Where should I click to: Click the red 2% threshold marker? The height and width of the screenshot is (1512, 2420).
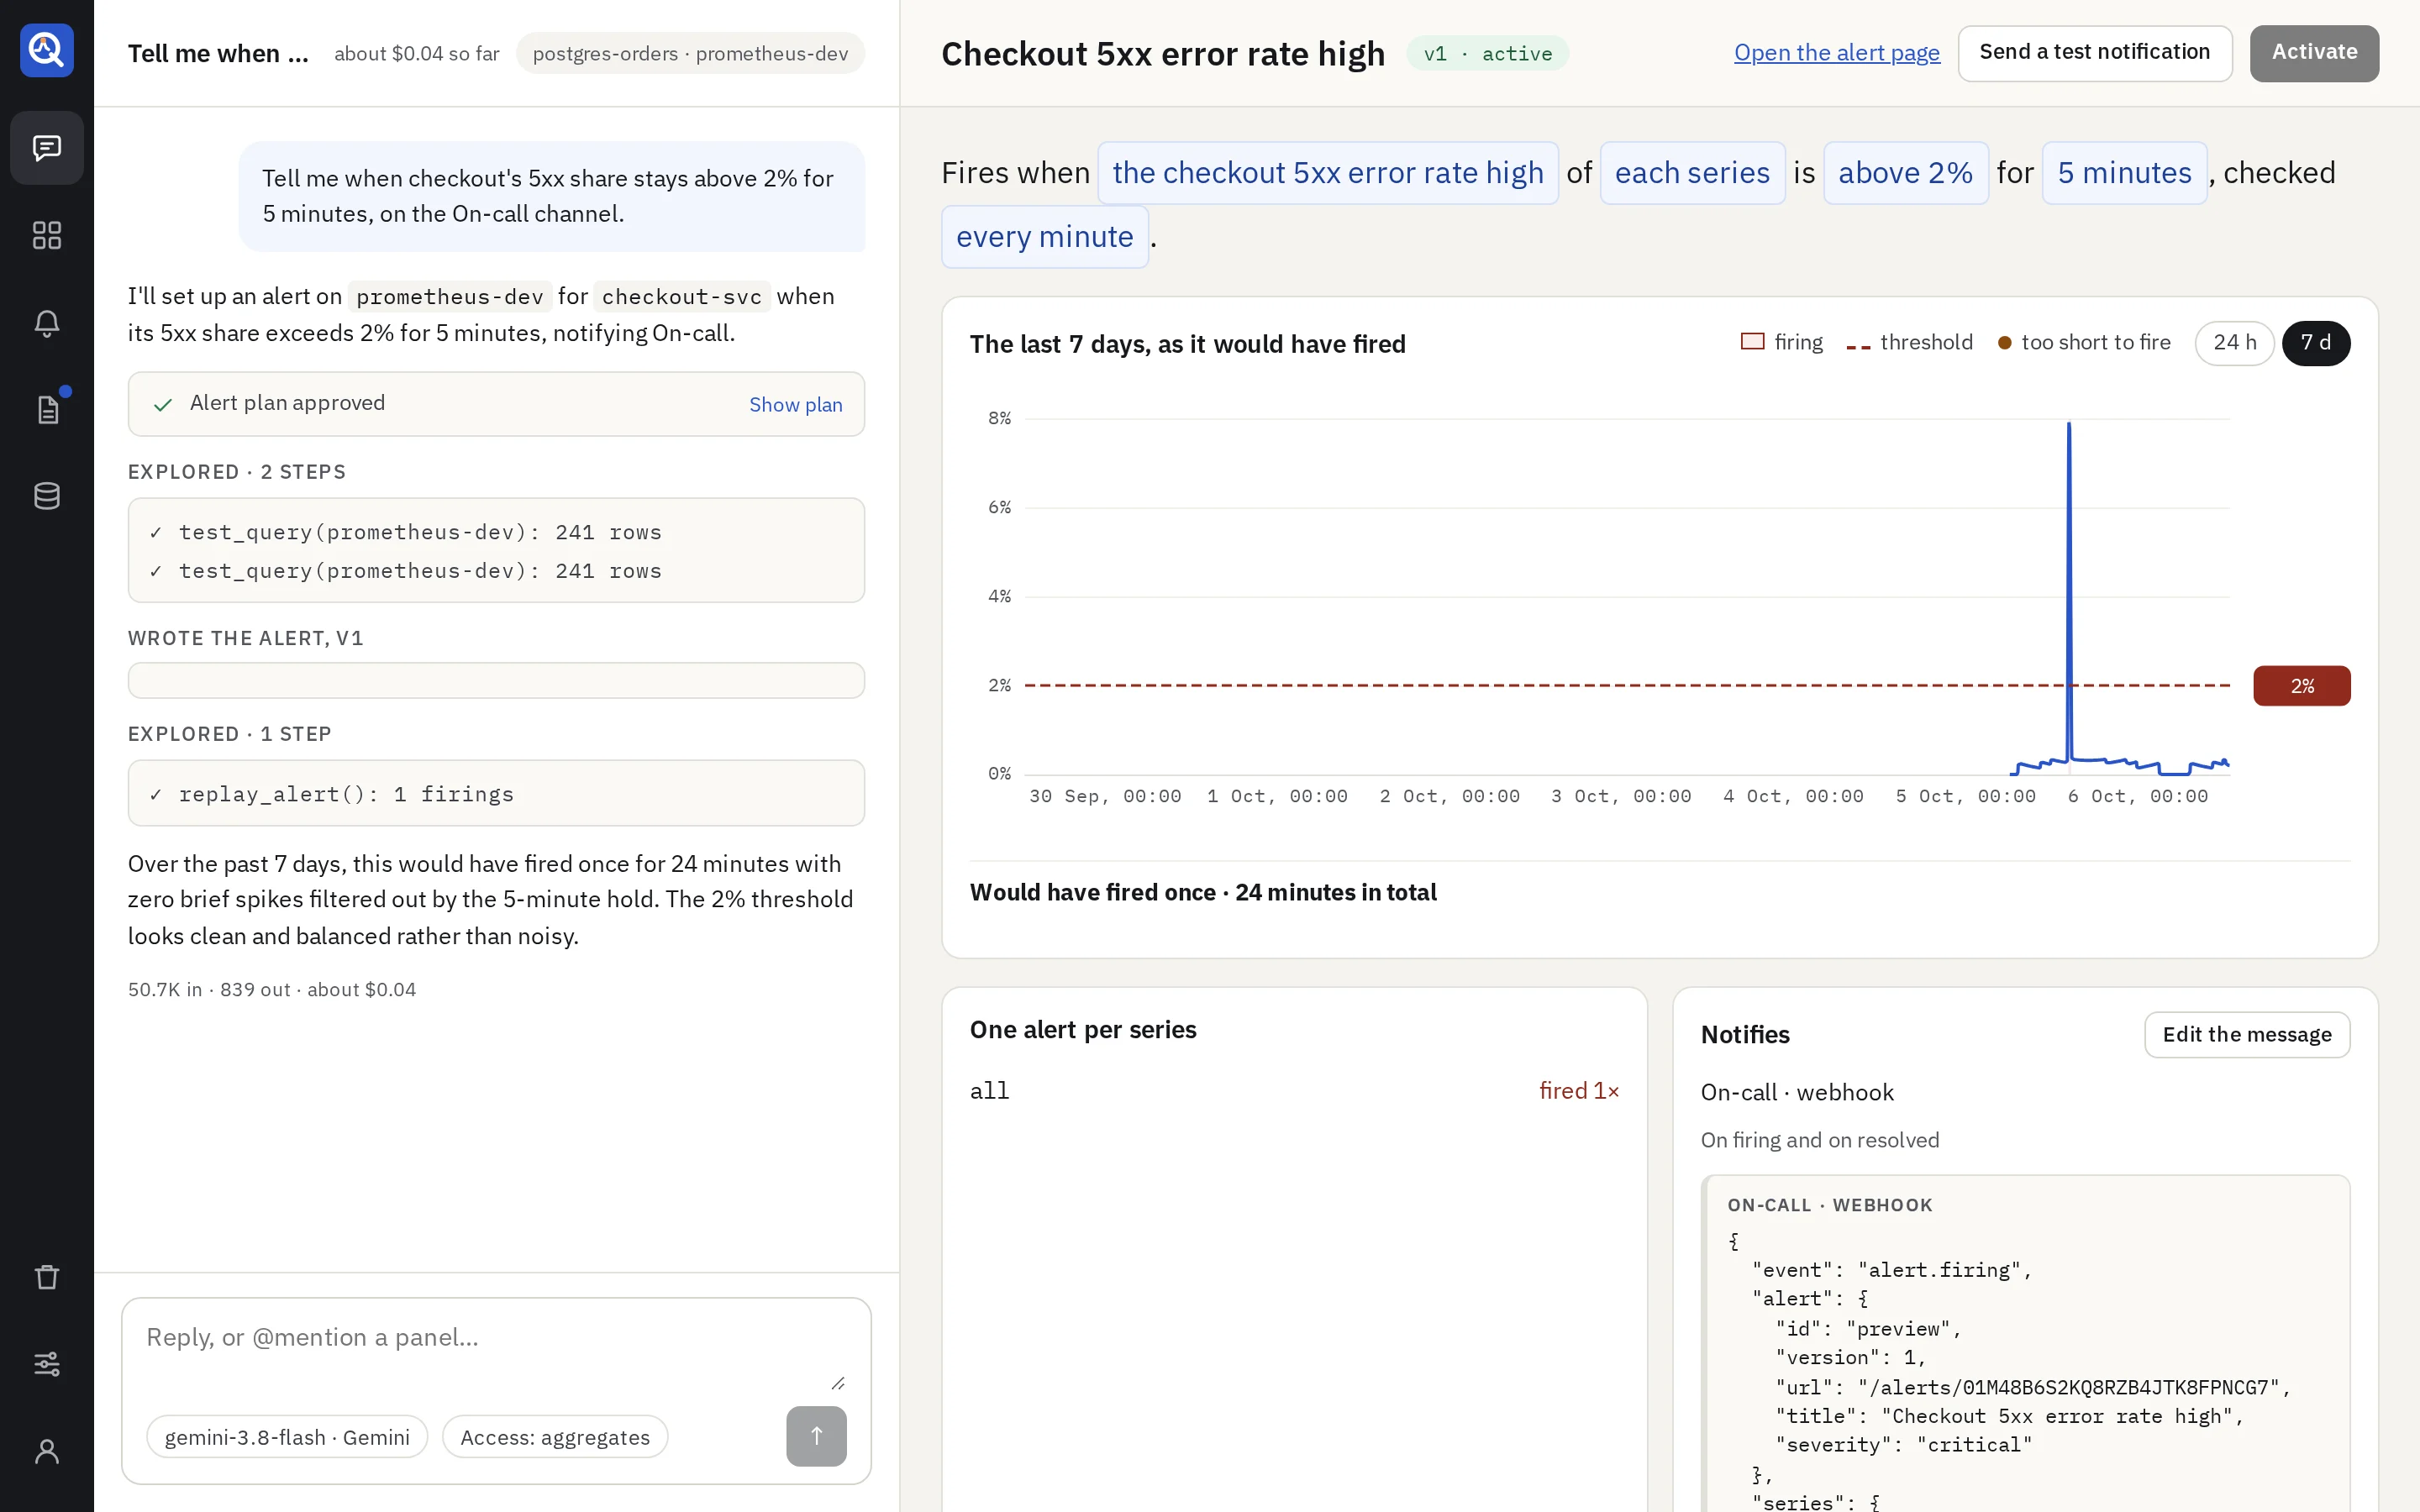click(x=2301, y=686)
